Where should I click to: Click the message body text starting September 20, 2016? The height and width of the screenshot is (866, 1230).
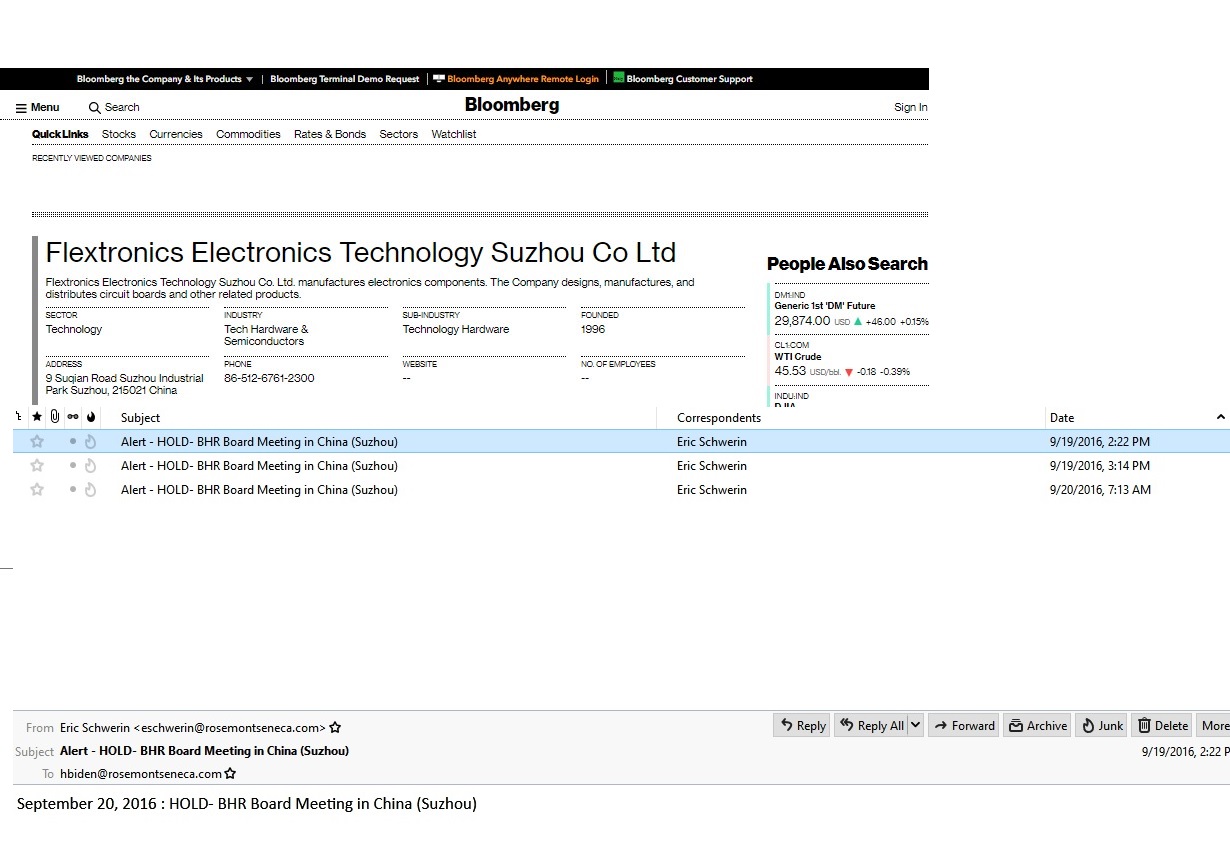click(247, 804)
